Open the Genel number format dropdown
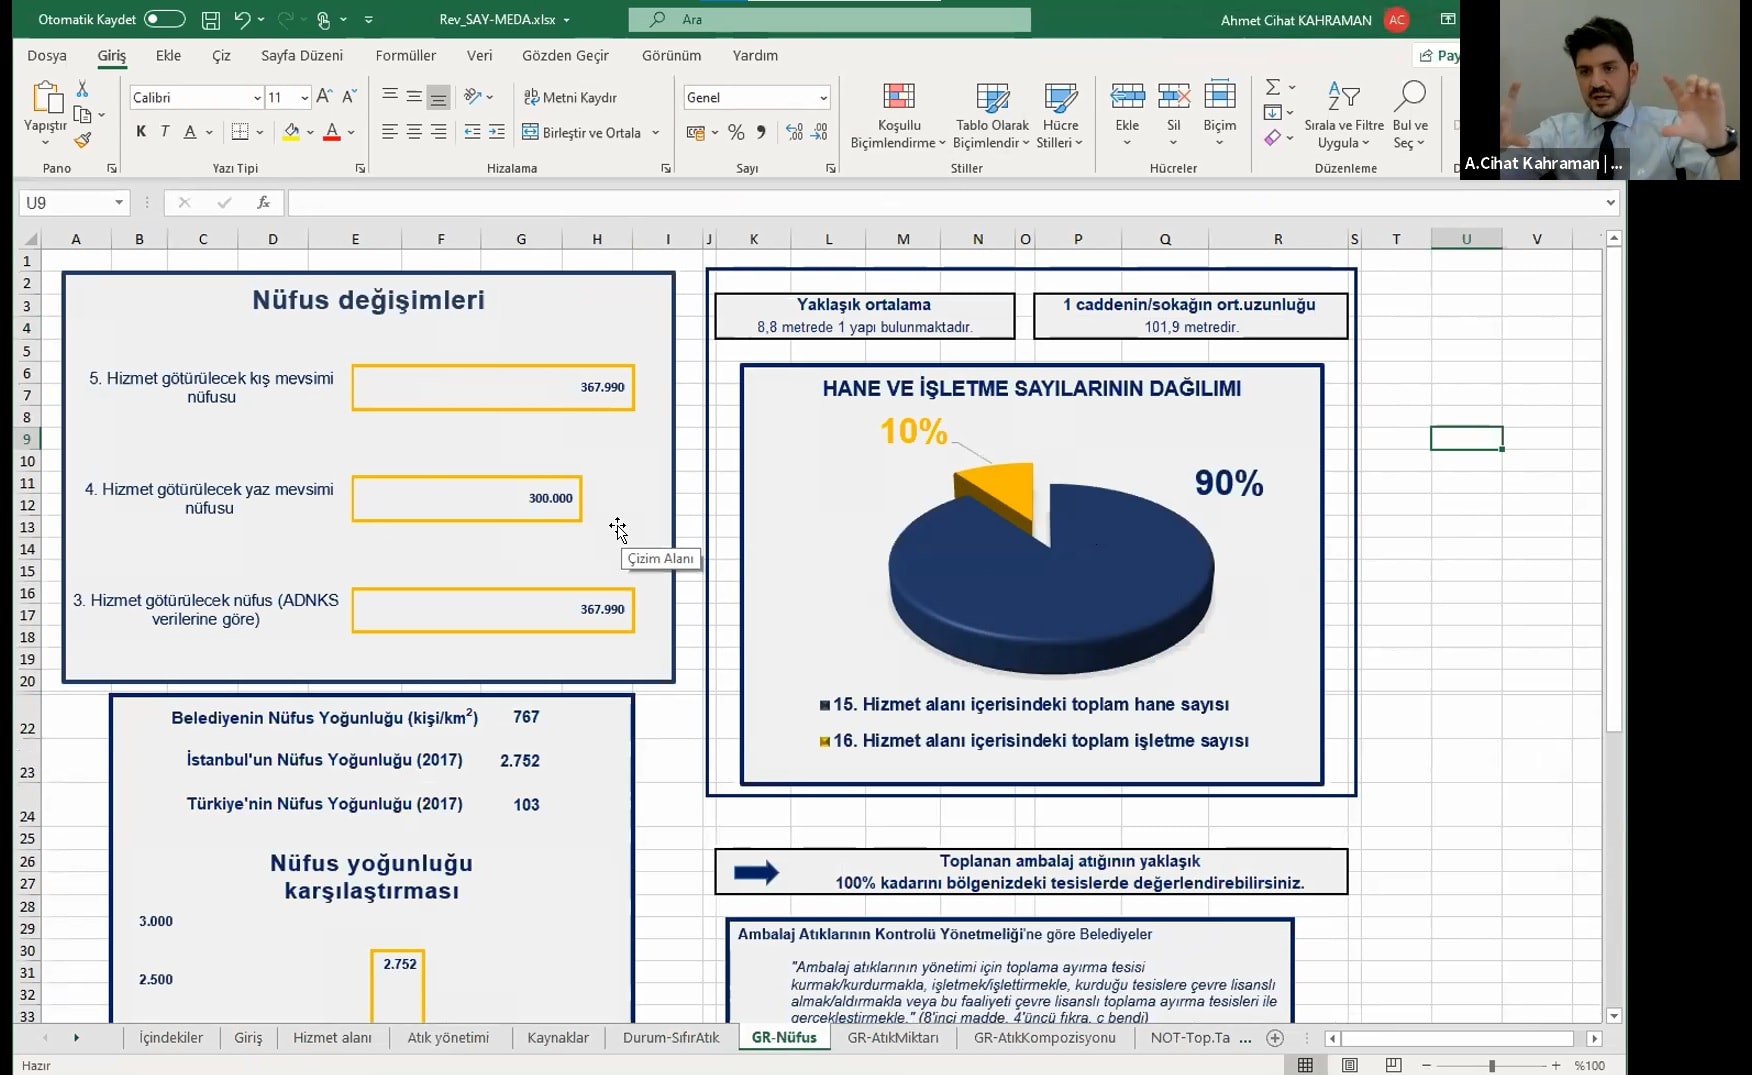 pyautogui.click(x=823, y=97)
